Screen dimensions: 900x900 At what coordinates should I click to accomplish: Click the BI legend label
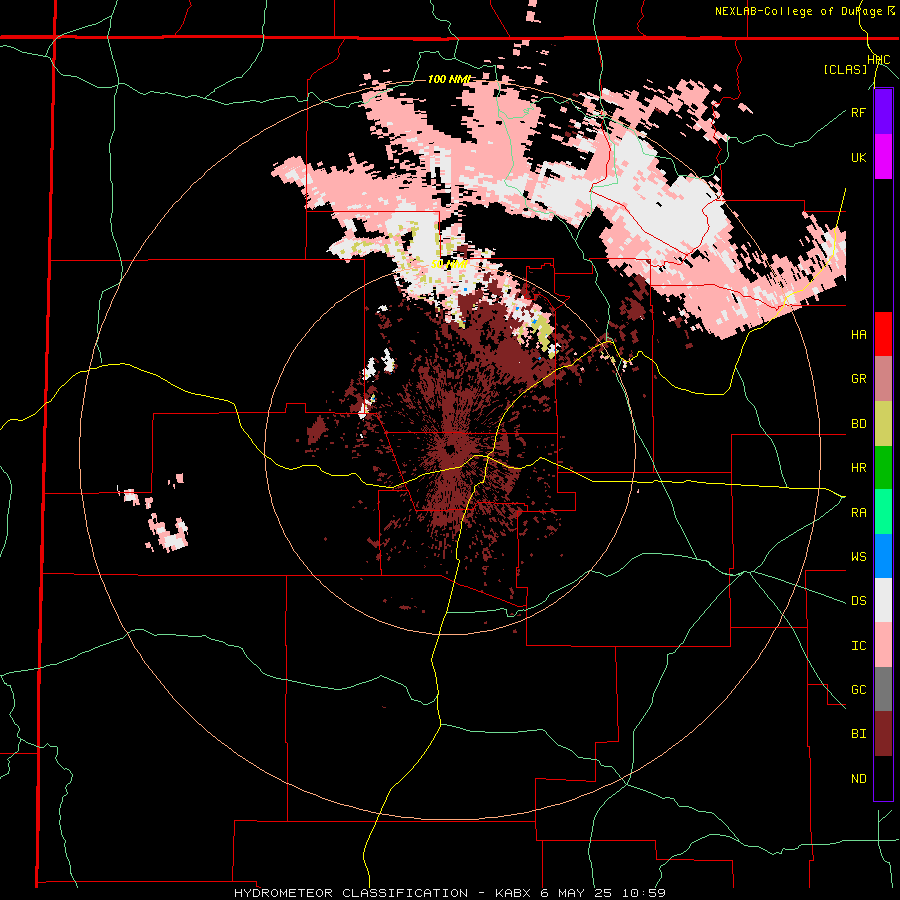[x=858, y=734]
